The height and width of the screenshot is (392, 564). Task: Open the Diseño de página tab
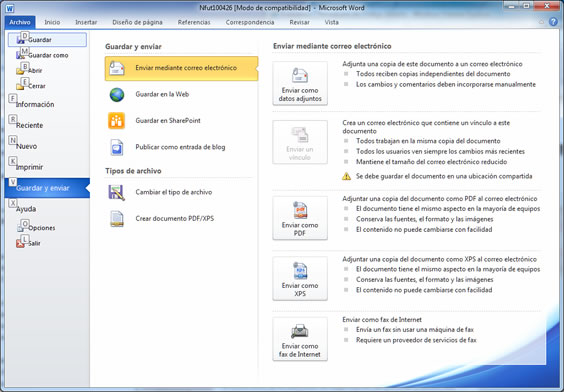(137, 22)
